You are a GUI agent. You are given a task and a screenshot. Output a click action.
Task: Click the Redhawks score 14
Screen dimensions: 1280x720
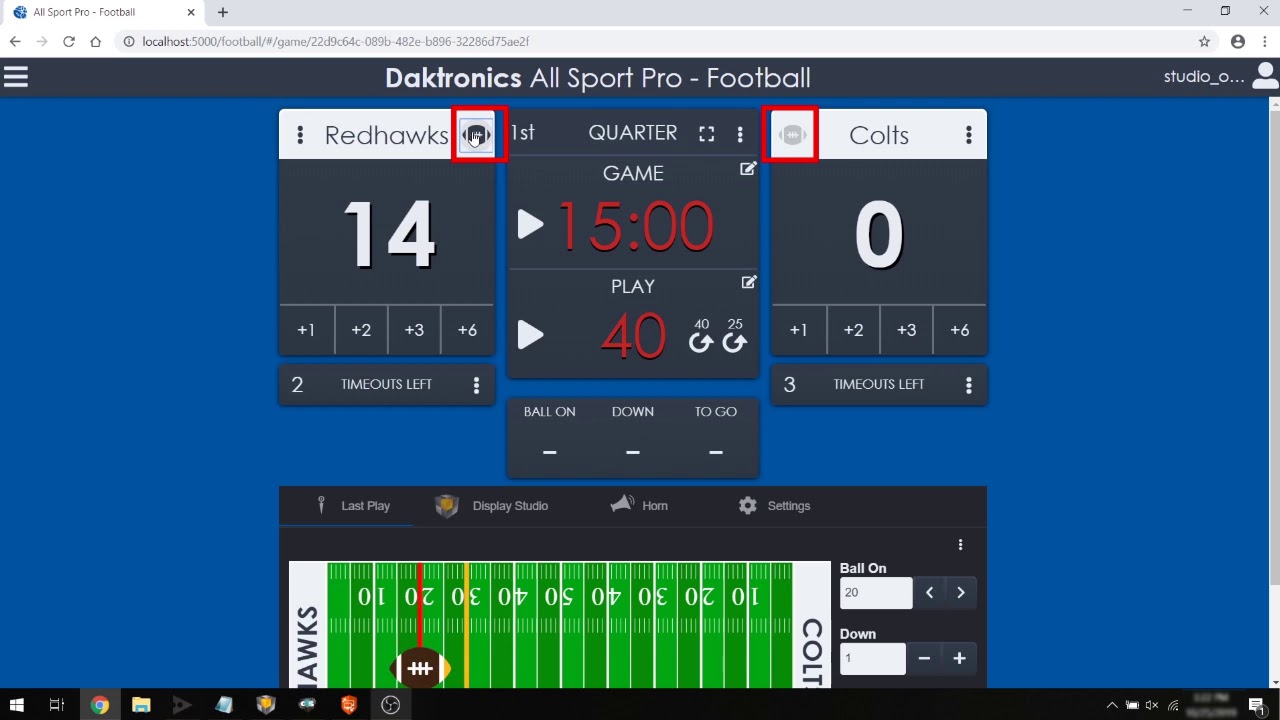[x=389, y=235]
